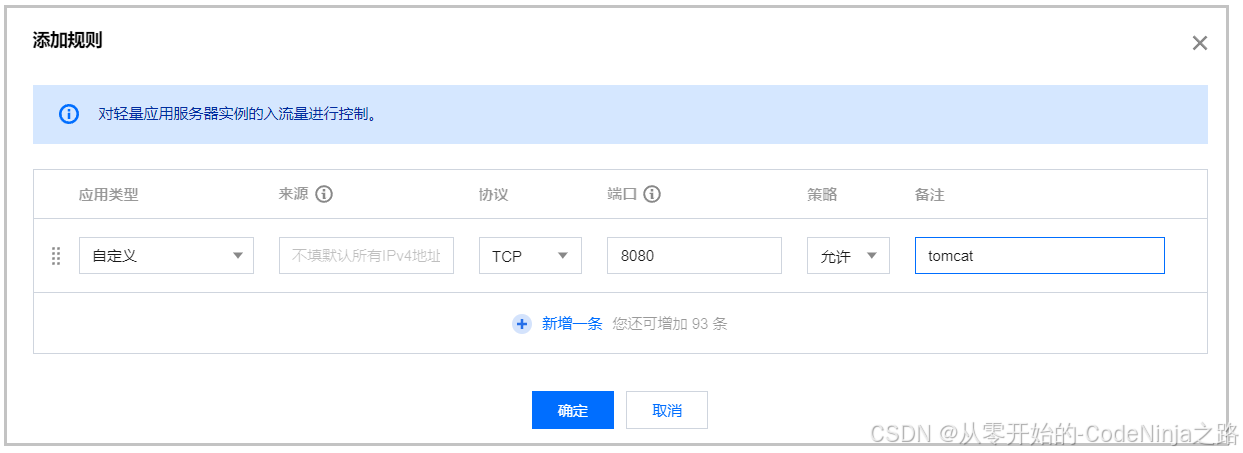Click the 应用类型 column header
The width and height of the screenshot is (1243, 453).
[108, 195]
